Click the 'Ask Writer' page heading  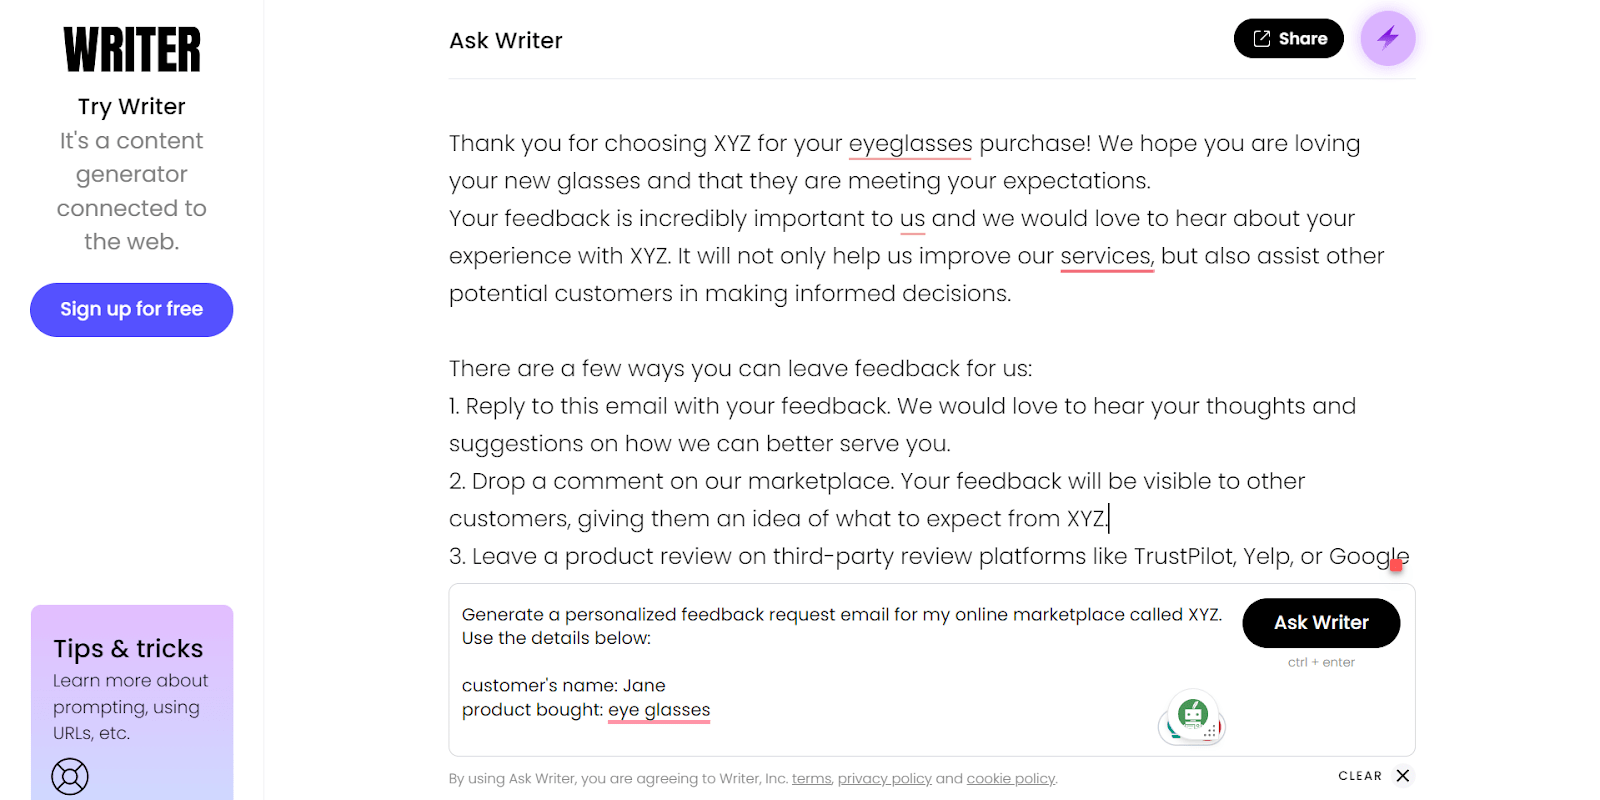[x=506, y=41]
